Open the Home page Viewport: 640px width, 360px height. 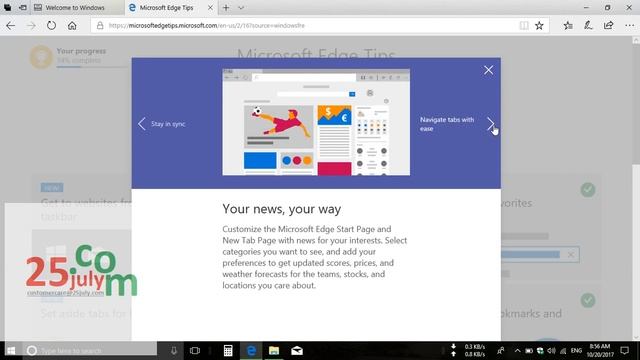72,26
